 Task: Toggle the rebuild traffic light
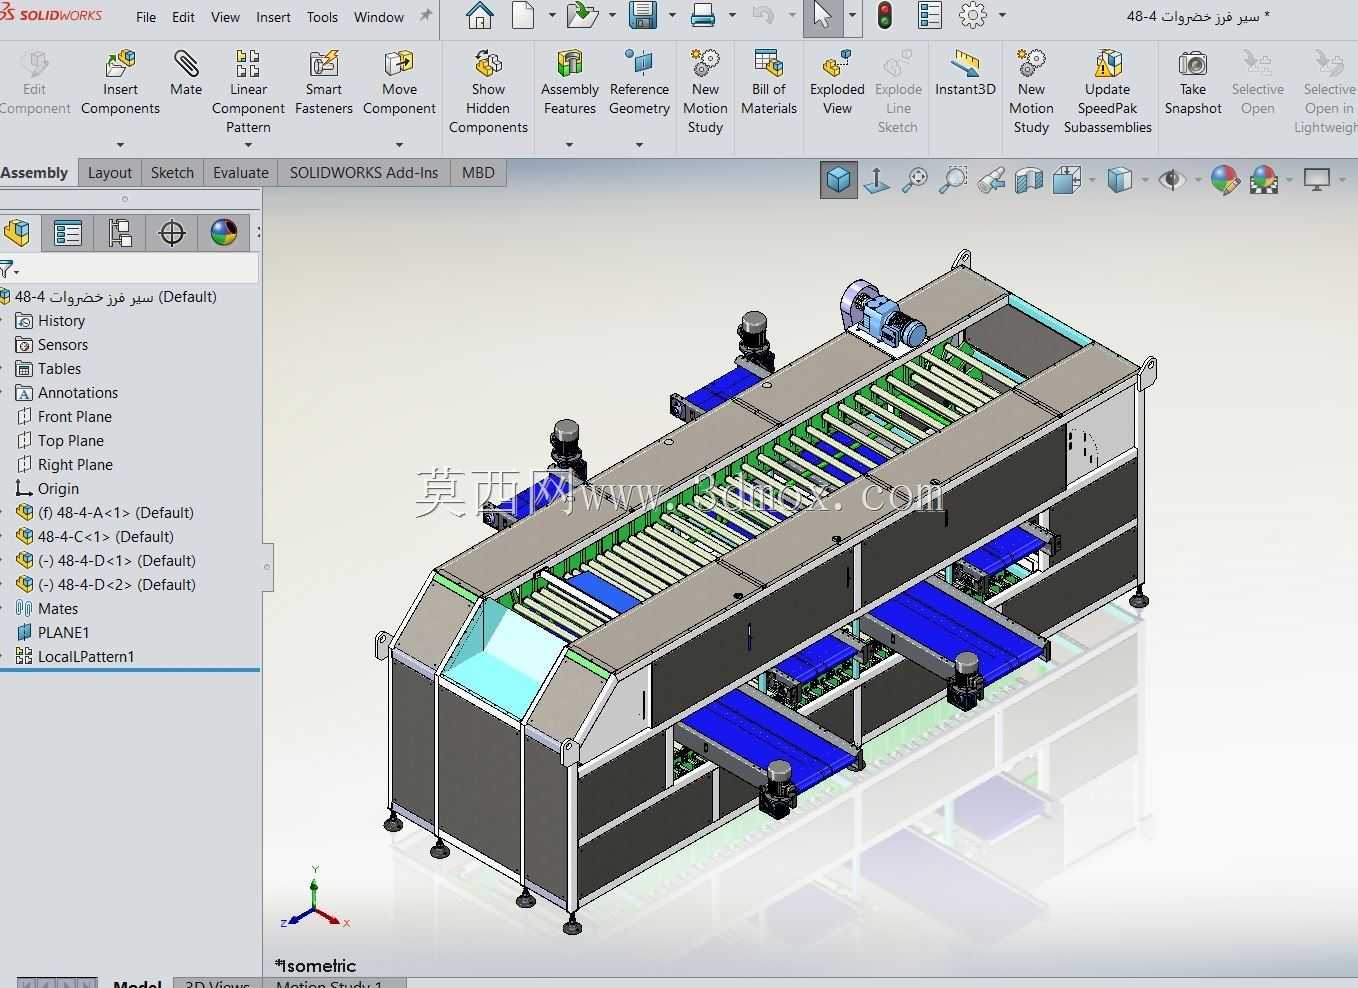(884, 16)
